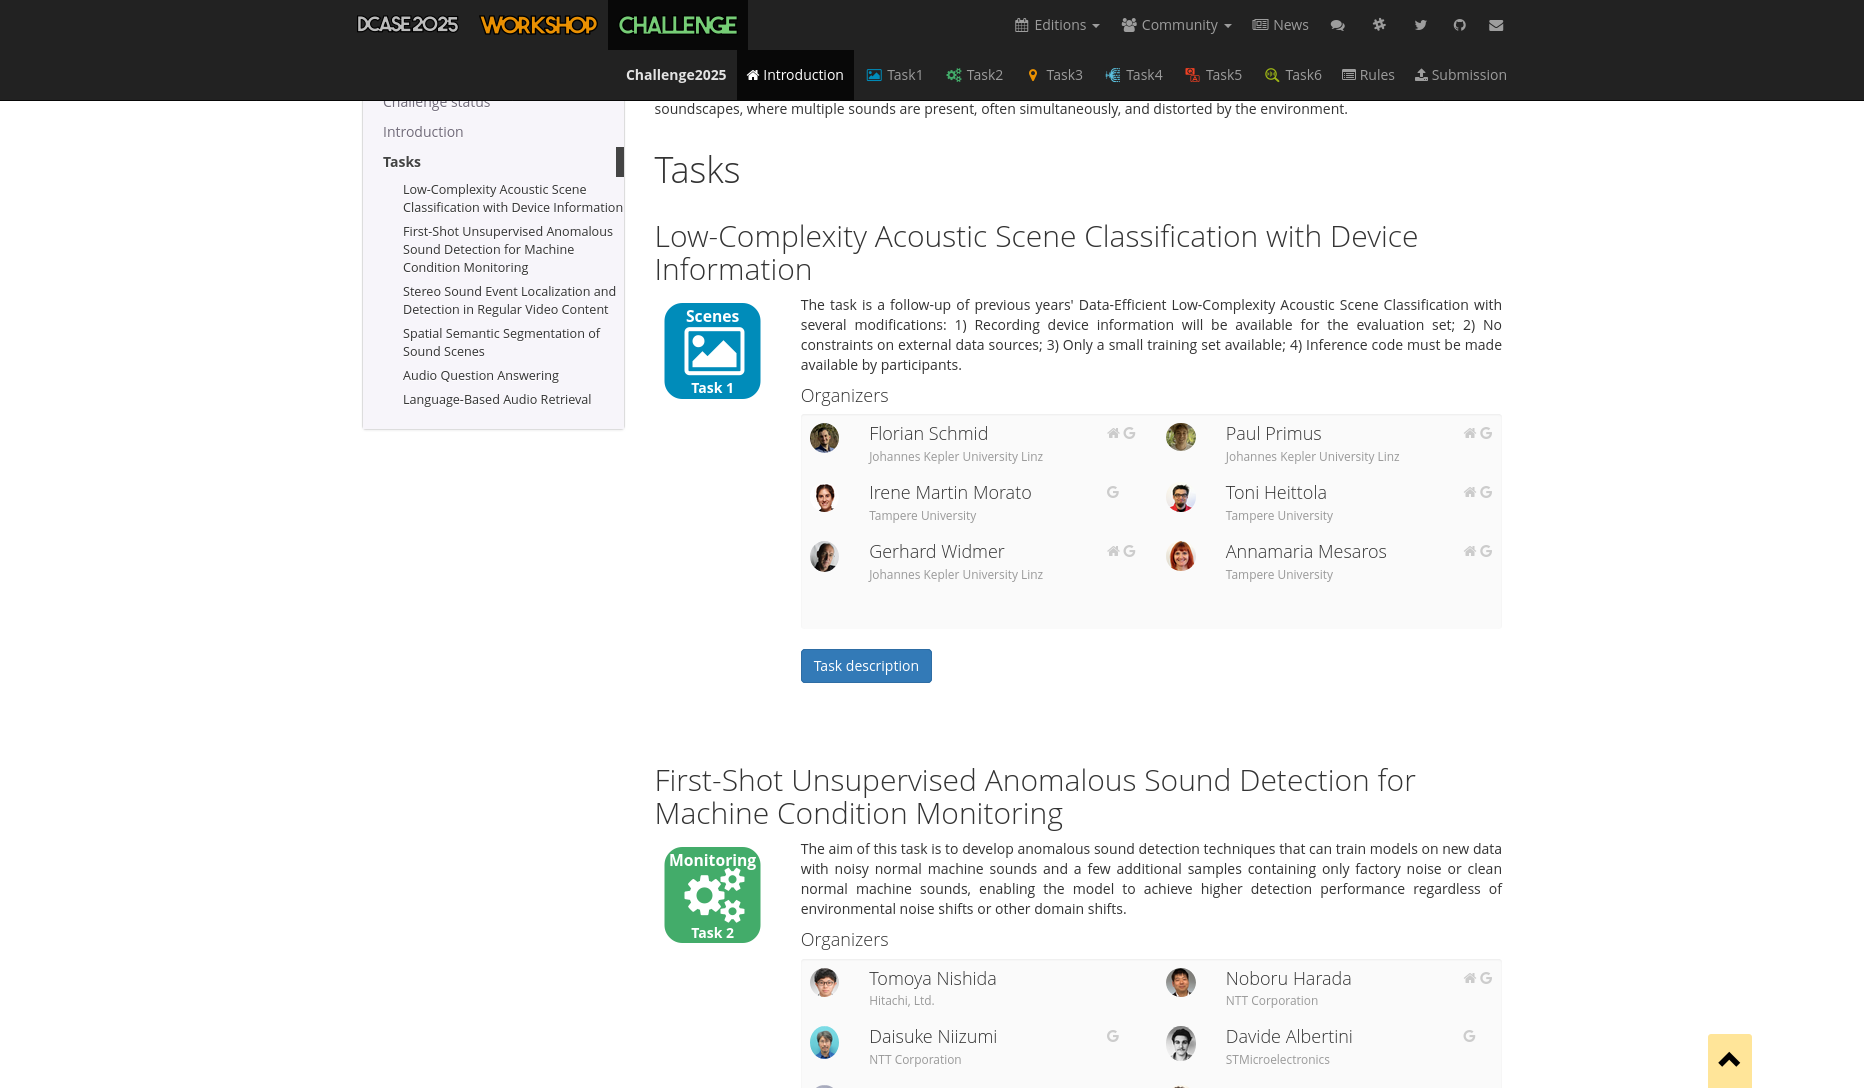This screenshot has height=1088, width=1864.
Task: Open the Twitter bird icon
Action: click(1420, 25)
